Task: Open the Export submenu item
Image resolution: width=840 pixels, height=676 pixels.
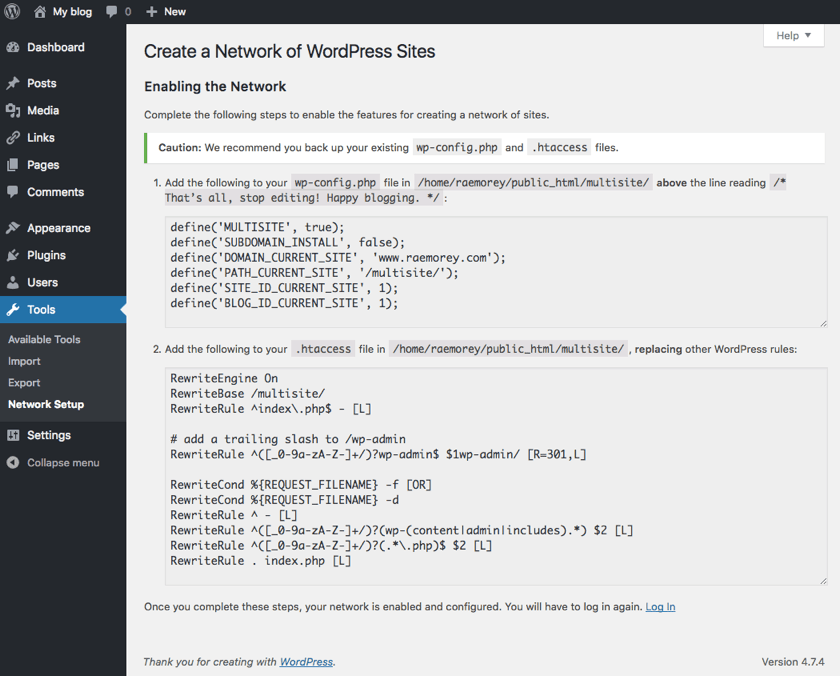Action: tap(24, 383)
